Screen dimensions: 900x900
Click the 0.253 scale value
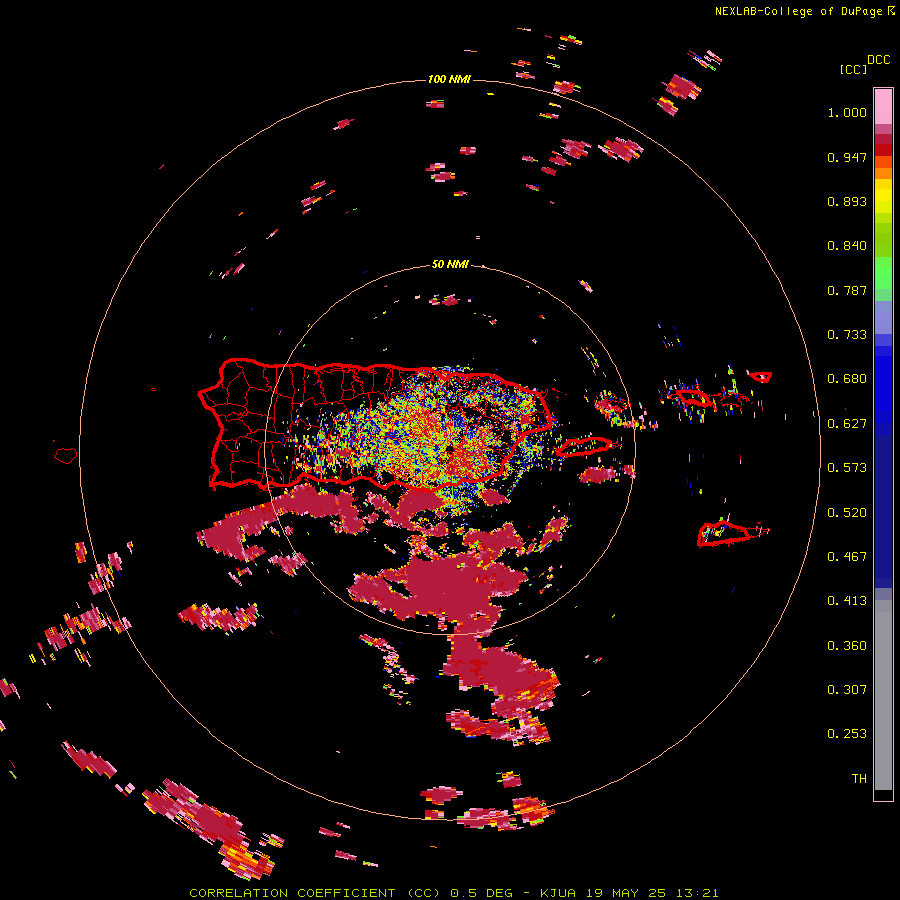847,734
